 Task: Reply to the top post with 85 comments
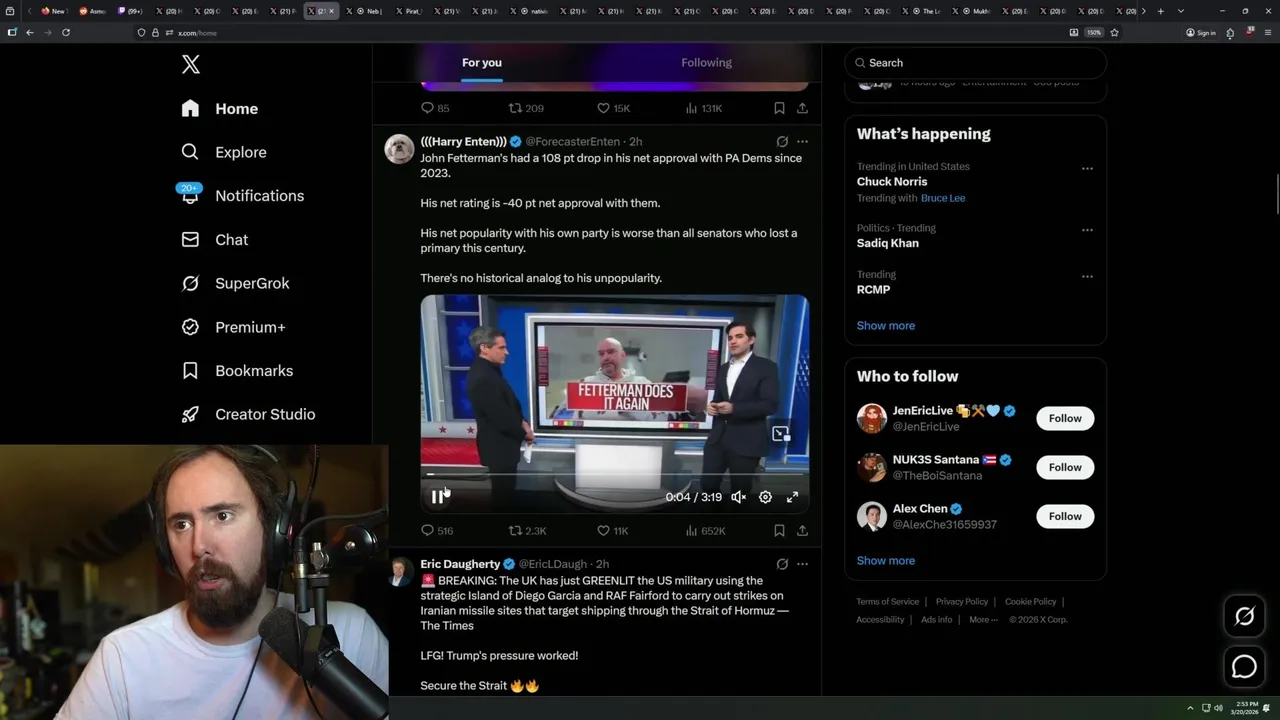435,108
